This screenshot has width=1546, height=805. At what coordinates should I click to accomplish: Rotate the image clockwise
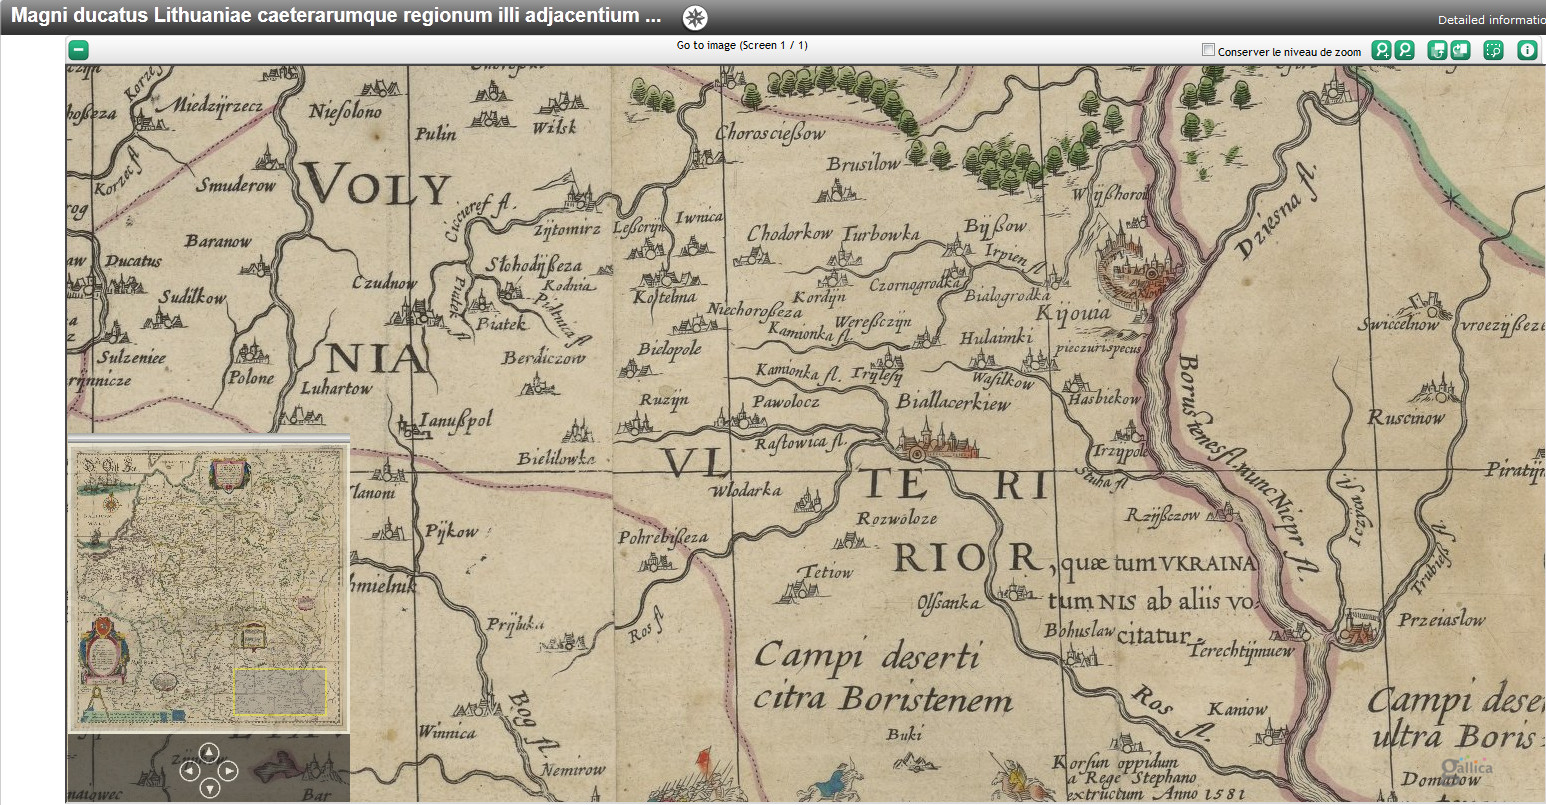tap(1461, 50)
